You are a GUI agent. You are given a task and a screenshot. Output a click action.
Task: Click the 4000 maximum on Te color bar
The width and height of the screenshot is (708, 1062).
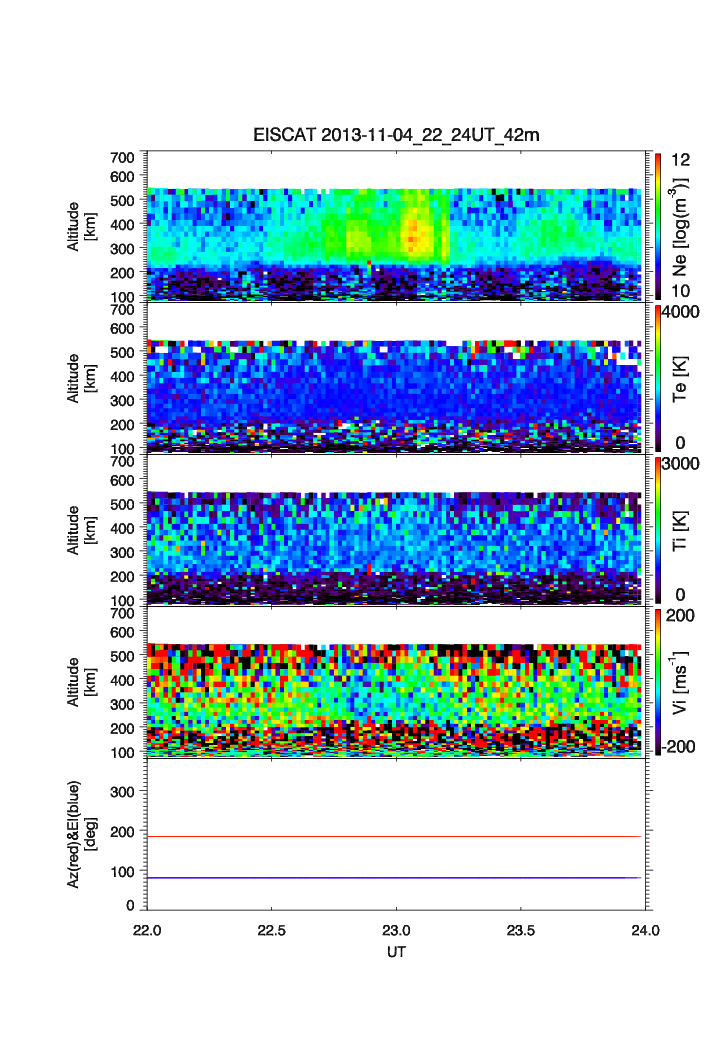(x=681, y=312)
